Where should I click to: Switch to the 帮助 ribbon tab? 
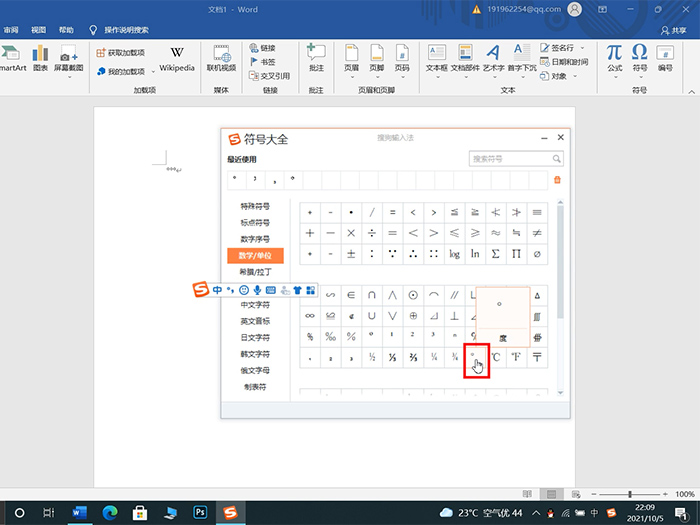66,30
